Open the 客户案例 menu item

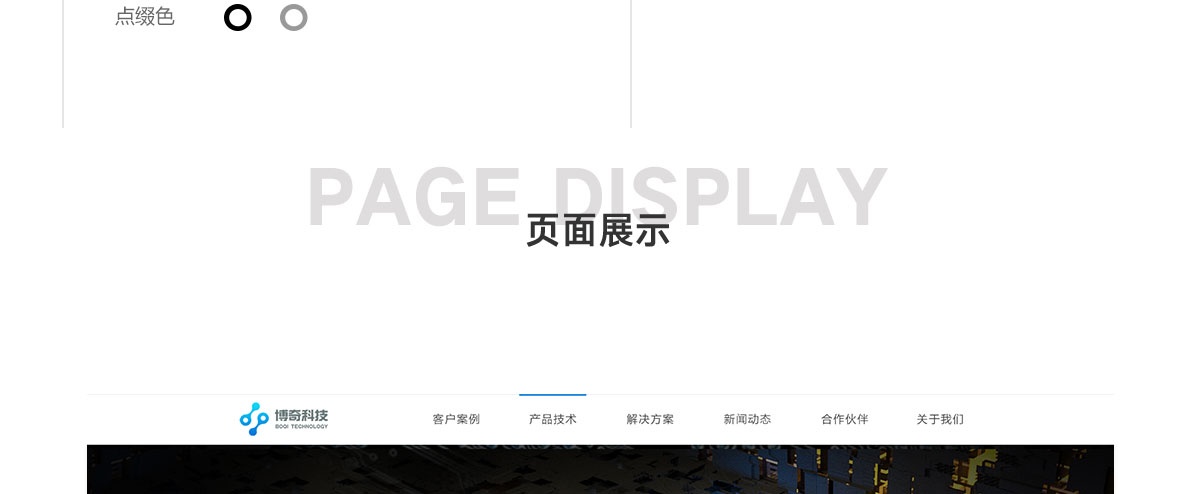click(456, 419)
